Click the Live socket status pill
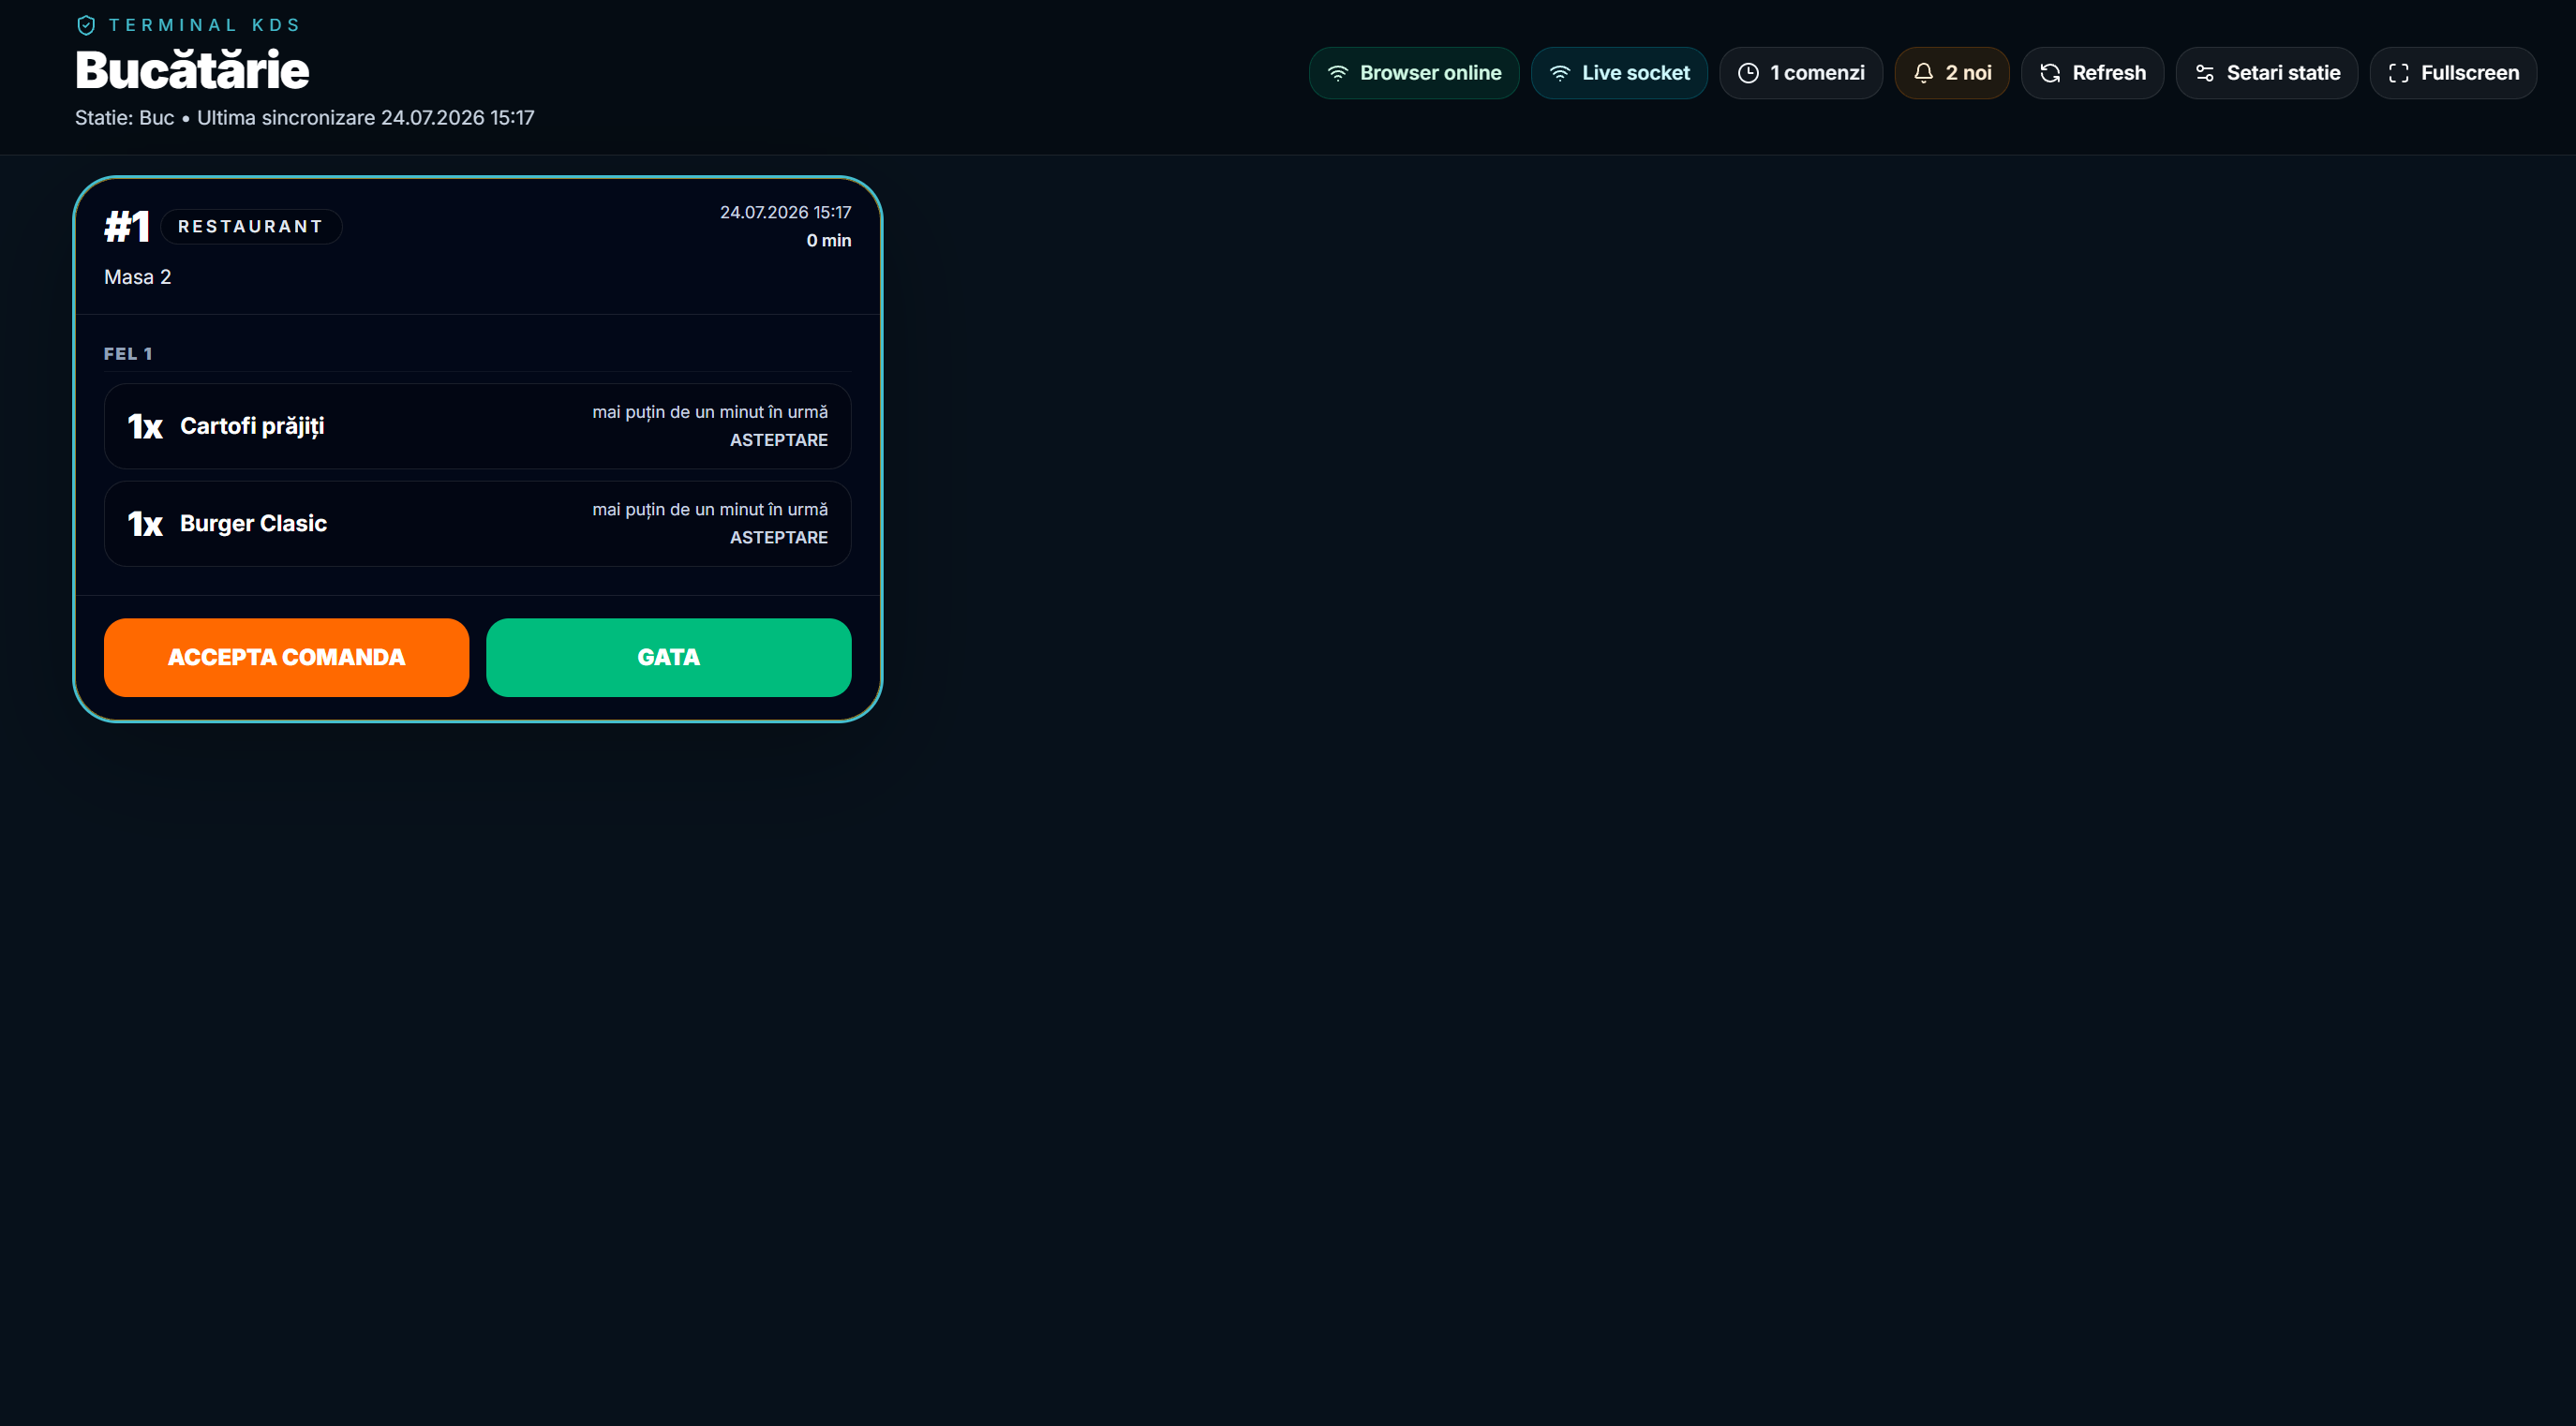The width and height of the screenshot is (2576, 1426). [1619, 73]
